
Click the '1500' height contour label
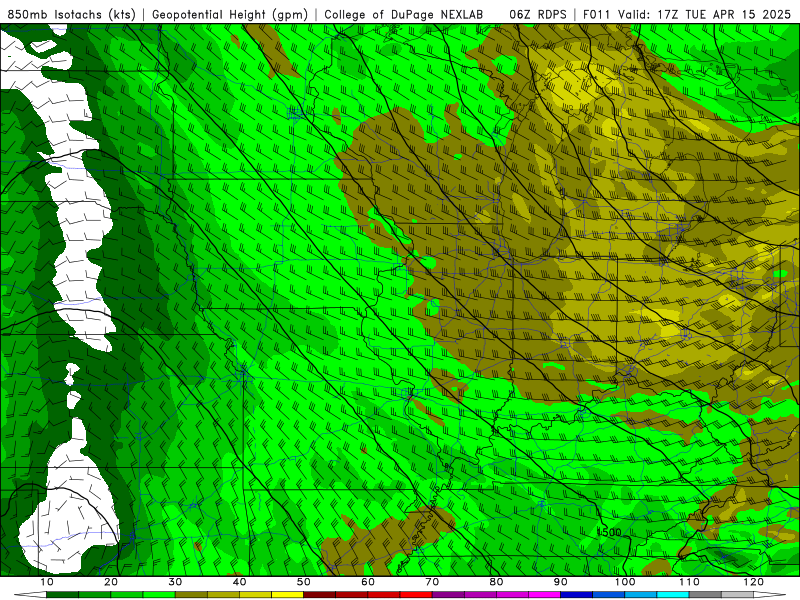coord(609,532)
